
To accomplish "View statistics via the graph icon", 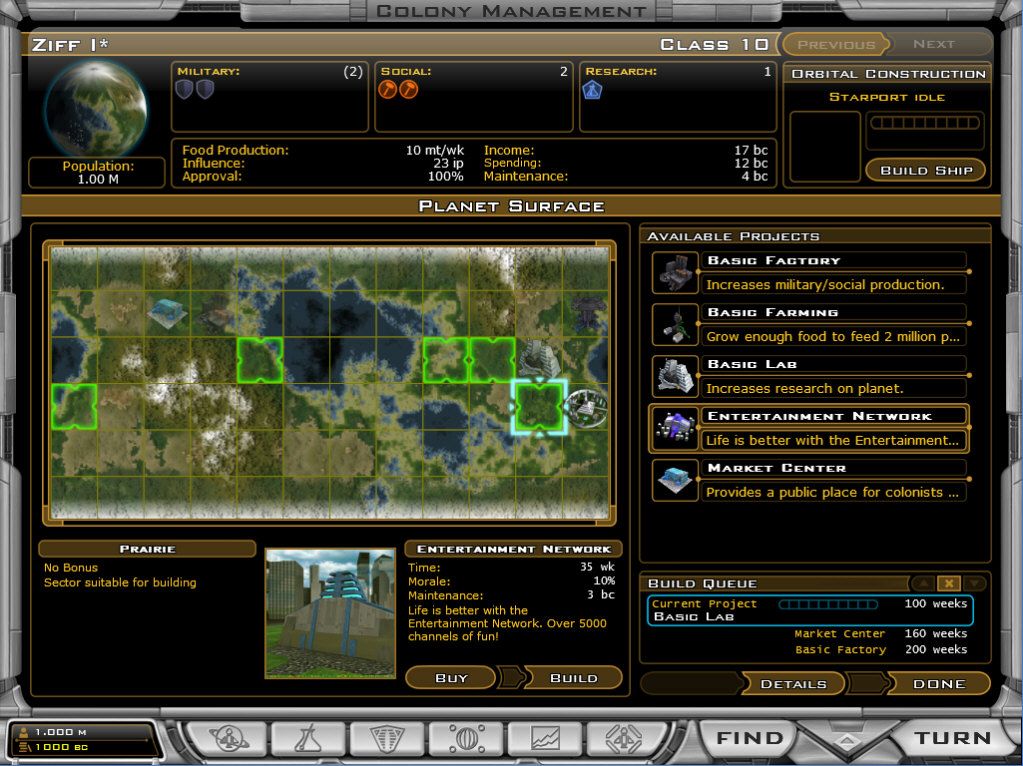I will click(547, 736).
